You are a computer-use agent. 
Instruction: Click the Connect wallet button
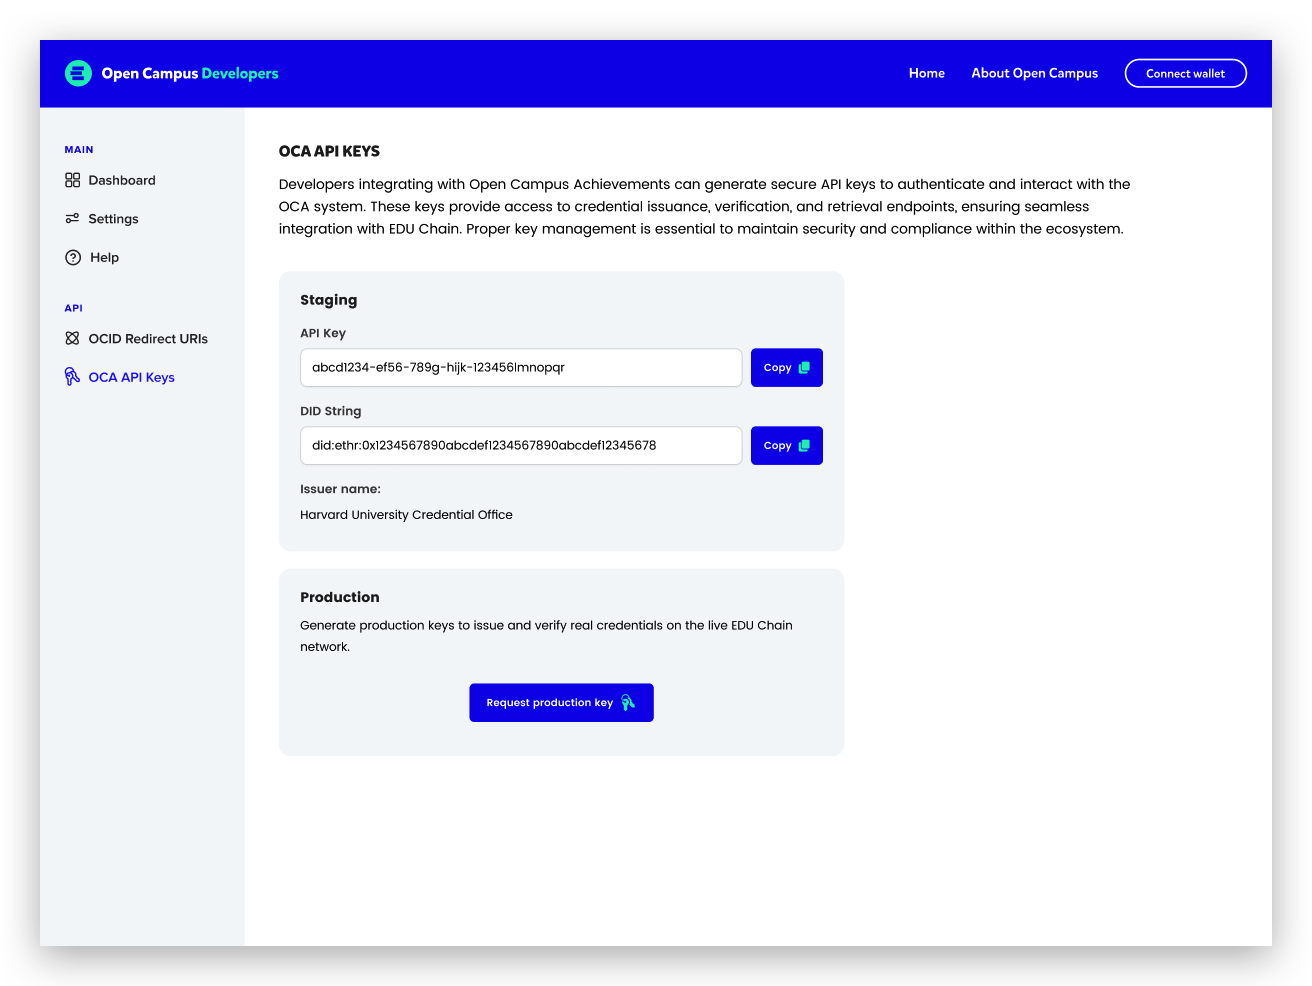1185,73
